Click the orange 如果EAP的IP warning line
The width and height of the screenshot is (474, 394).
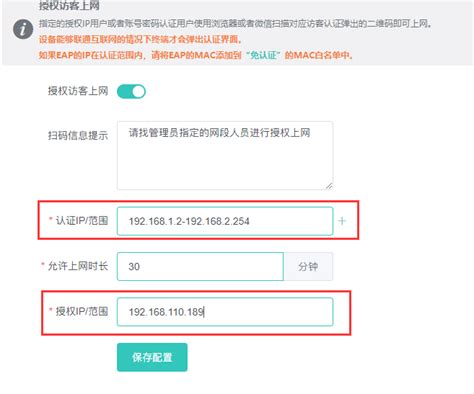point(196,55)
